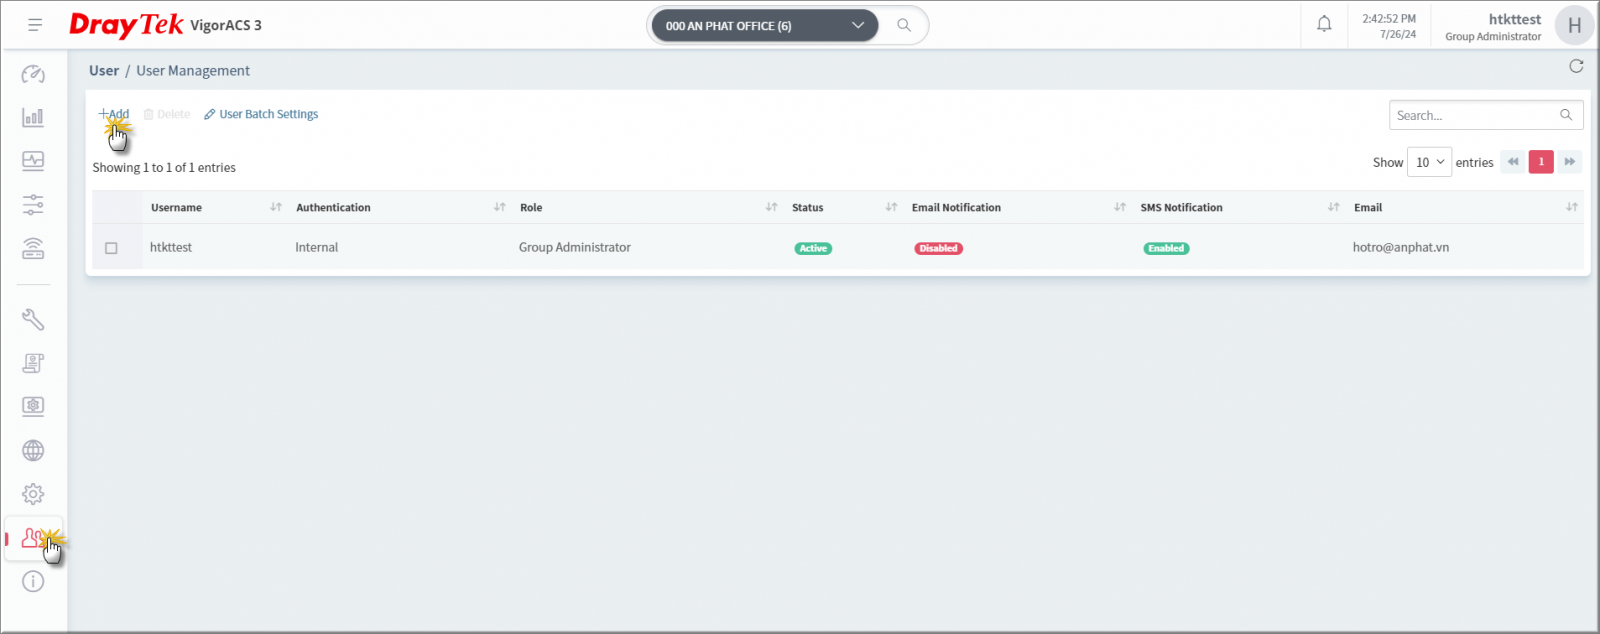Click the Add user button
Viewport: 1600px width, 634px height.
pyautogui.click(x=114, y=114)
